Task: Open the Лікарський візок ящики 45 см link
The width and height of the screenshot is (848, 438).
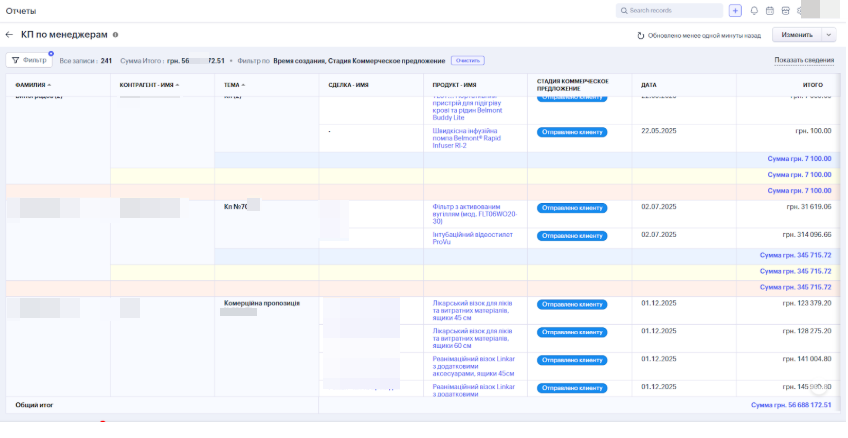Action: point(472,310)
